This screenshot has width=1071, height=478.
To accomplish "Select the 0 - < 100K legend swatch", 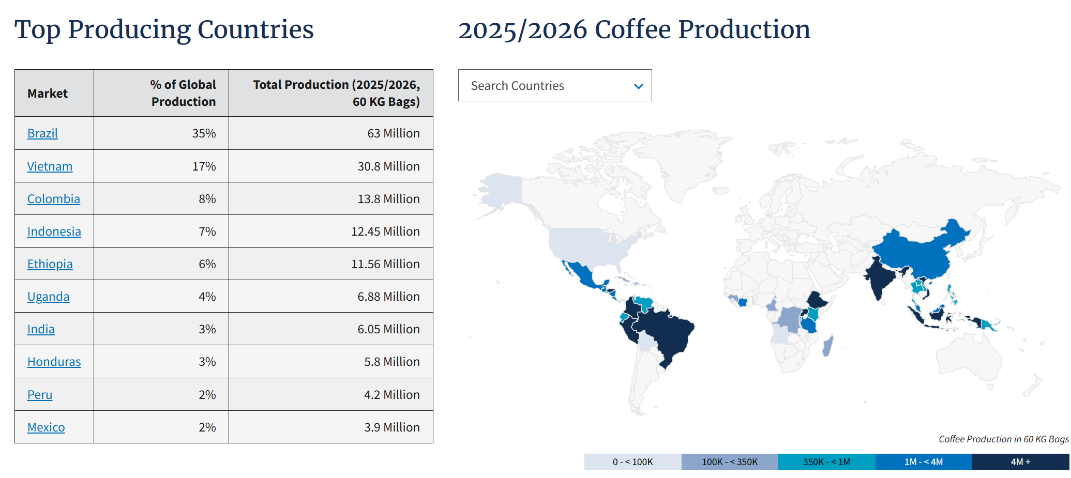I will (x=632, y=462).
